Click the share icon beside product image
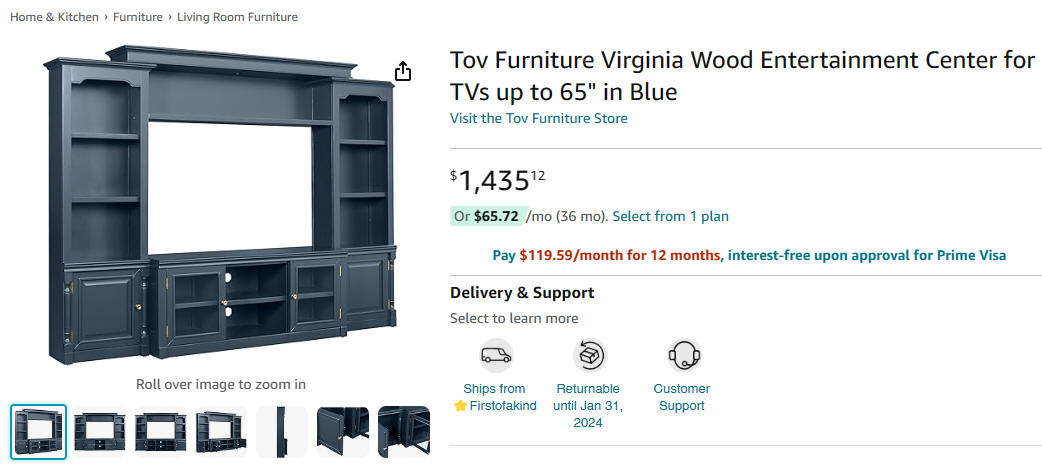 click(403, 71)
